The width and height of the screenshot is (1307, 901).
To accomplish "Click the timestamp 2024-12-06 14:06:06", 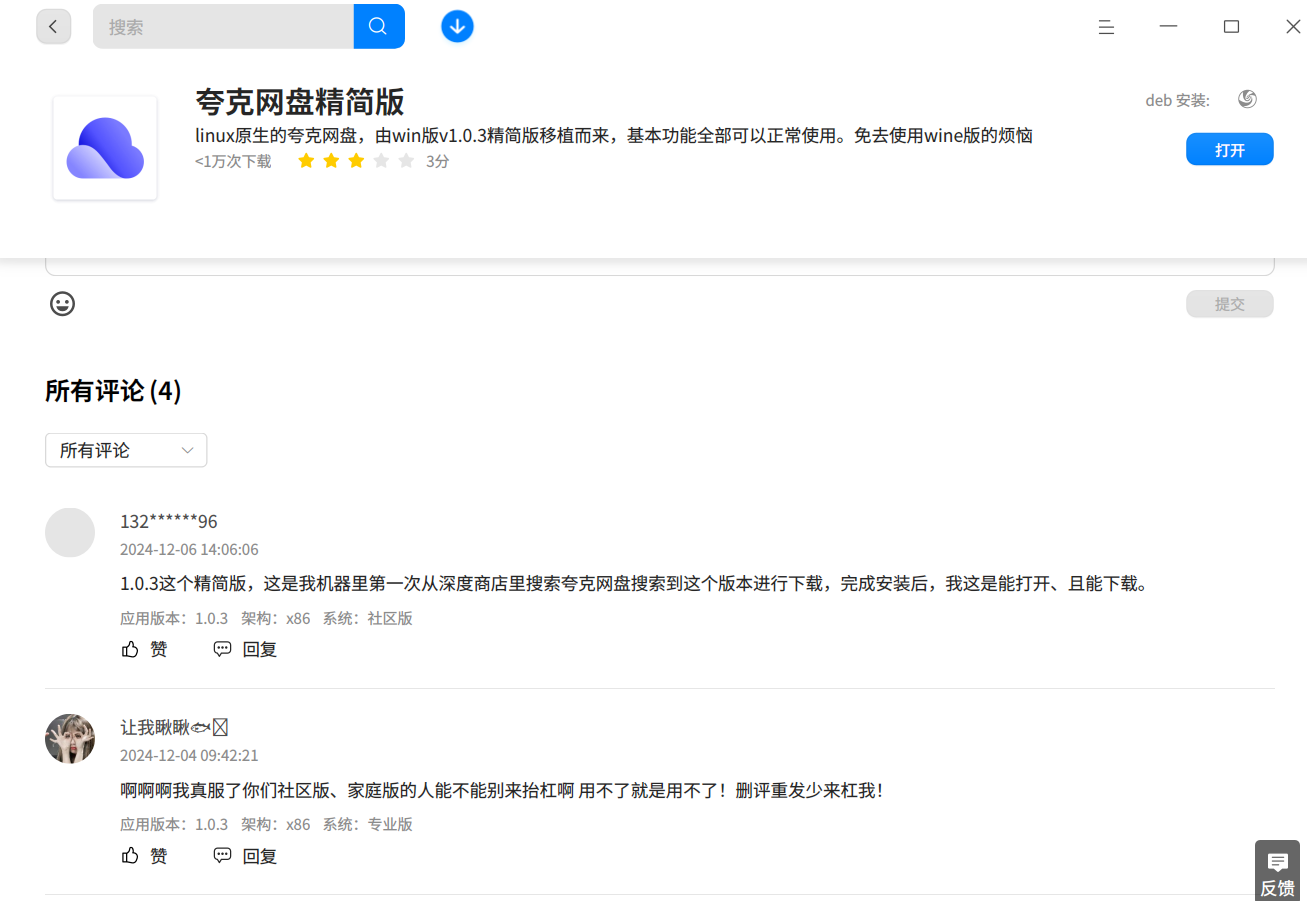I will click(189, 550).
